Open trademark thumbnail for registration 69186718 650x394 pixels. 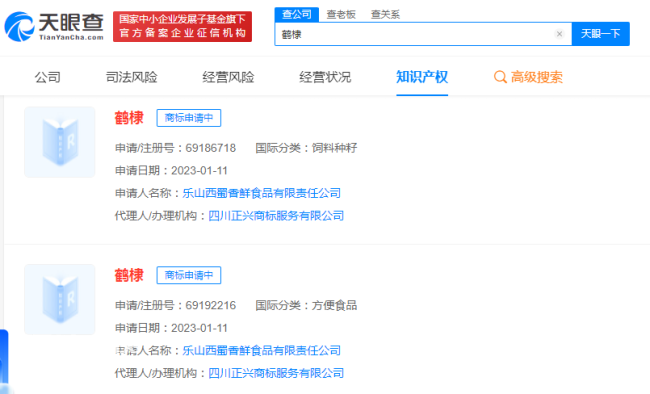(60, 142)
